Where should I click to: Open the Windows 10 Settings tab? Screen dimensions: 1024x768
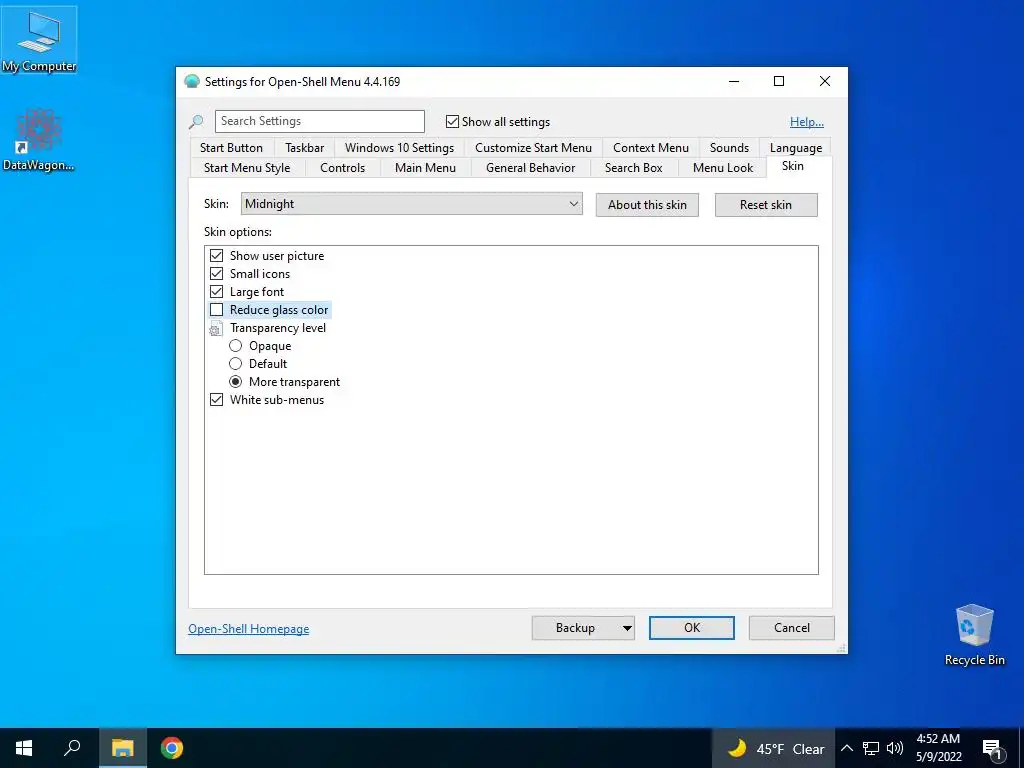point(399,148)
